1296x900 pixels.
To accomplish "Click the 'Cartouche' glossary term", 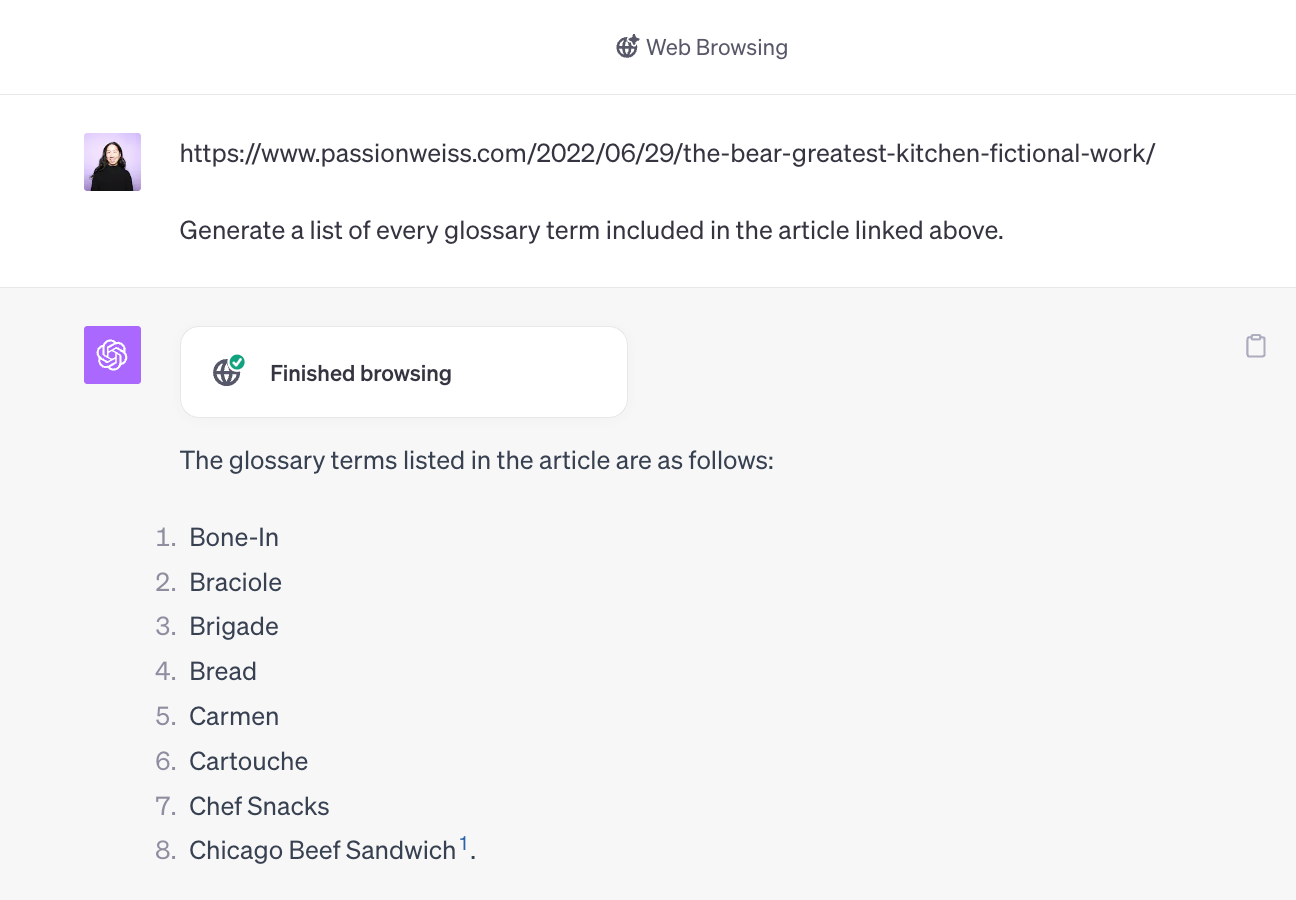I will [249, 761].
